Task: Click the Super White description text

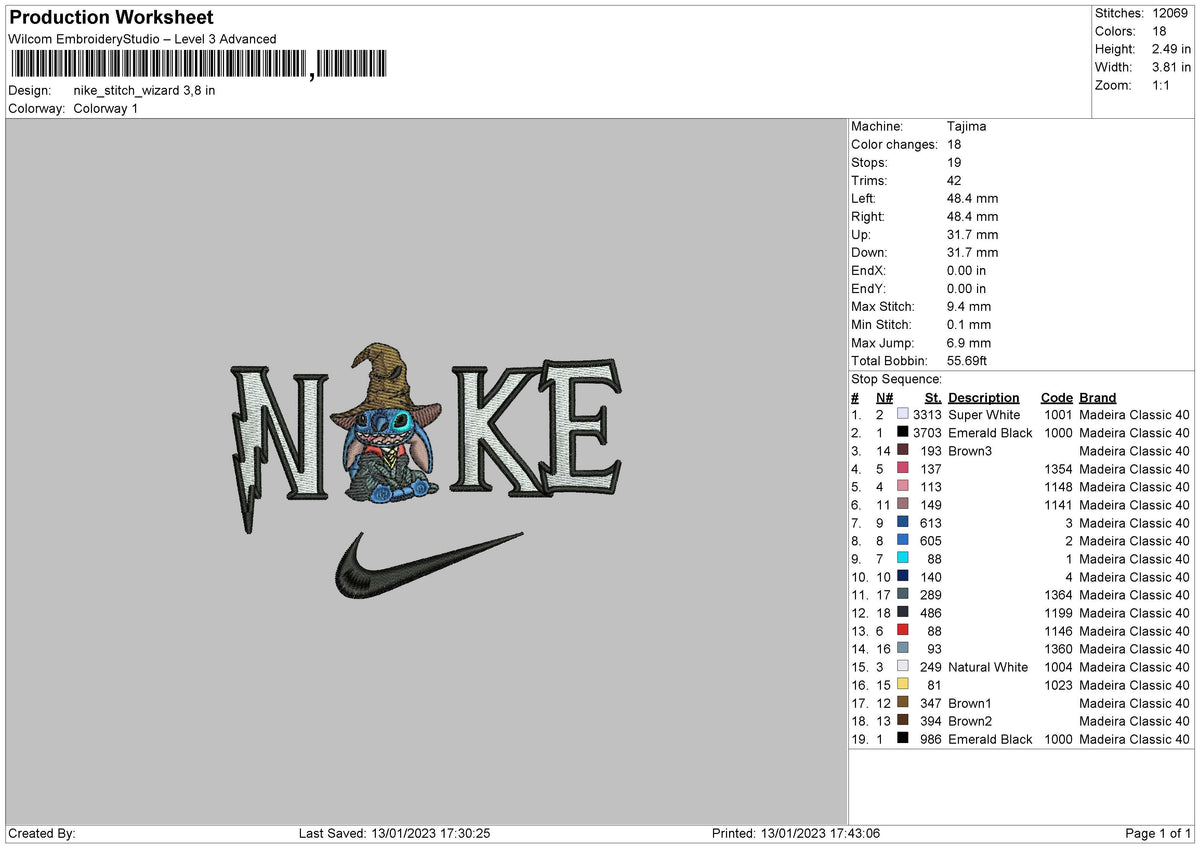Action: (985, 414)
